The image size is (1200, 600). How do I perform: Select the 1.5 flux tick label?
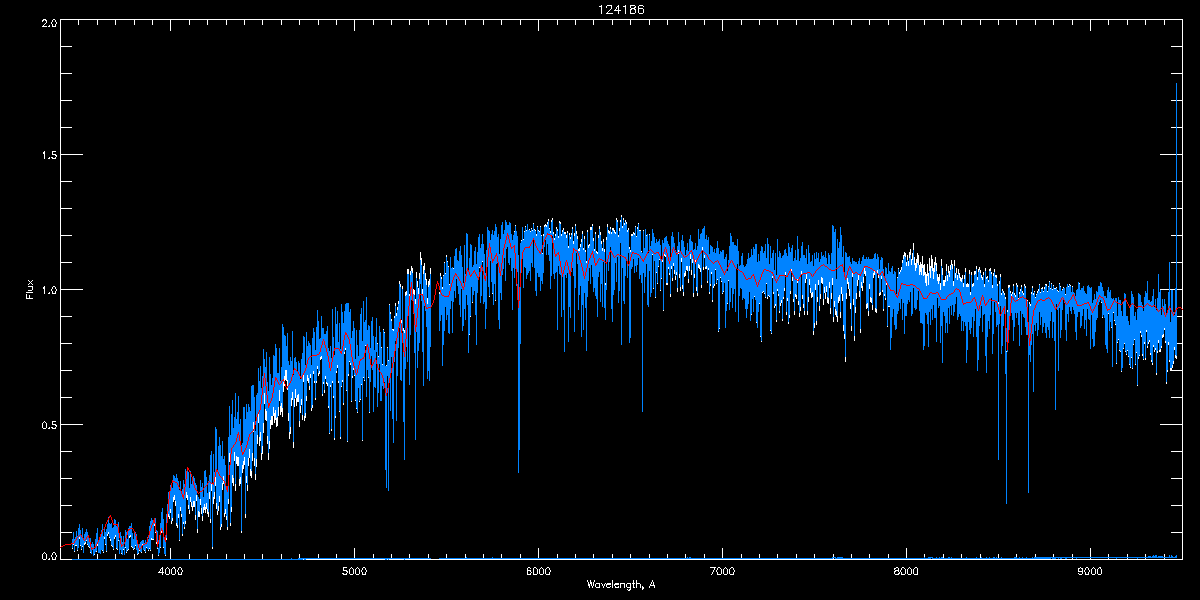49,156
